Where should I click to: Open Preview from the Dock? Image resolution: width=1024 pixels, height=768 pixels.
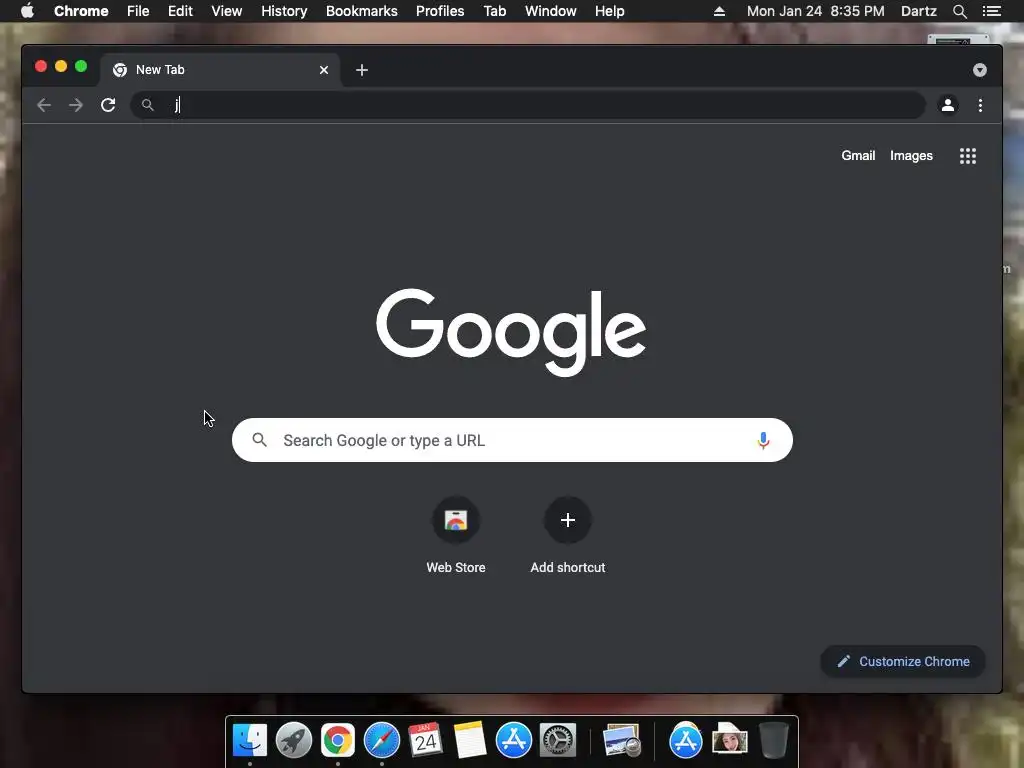(x=622, y=741)
